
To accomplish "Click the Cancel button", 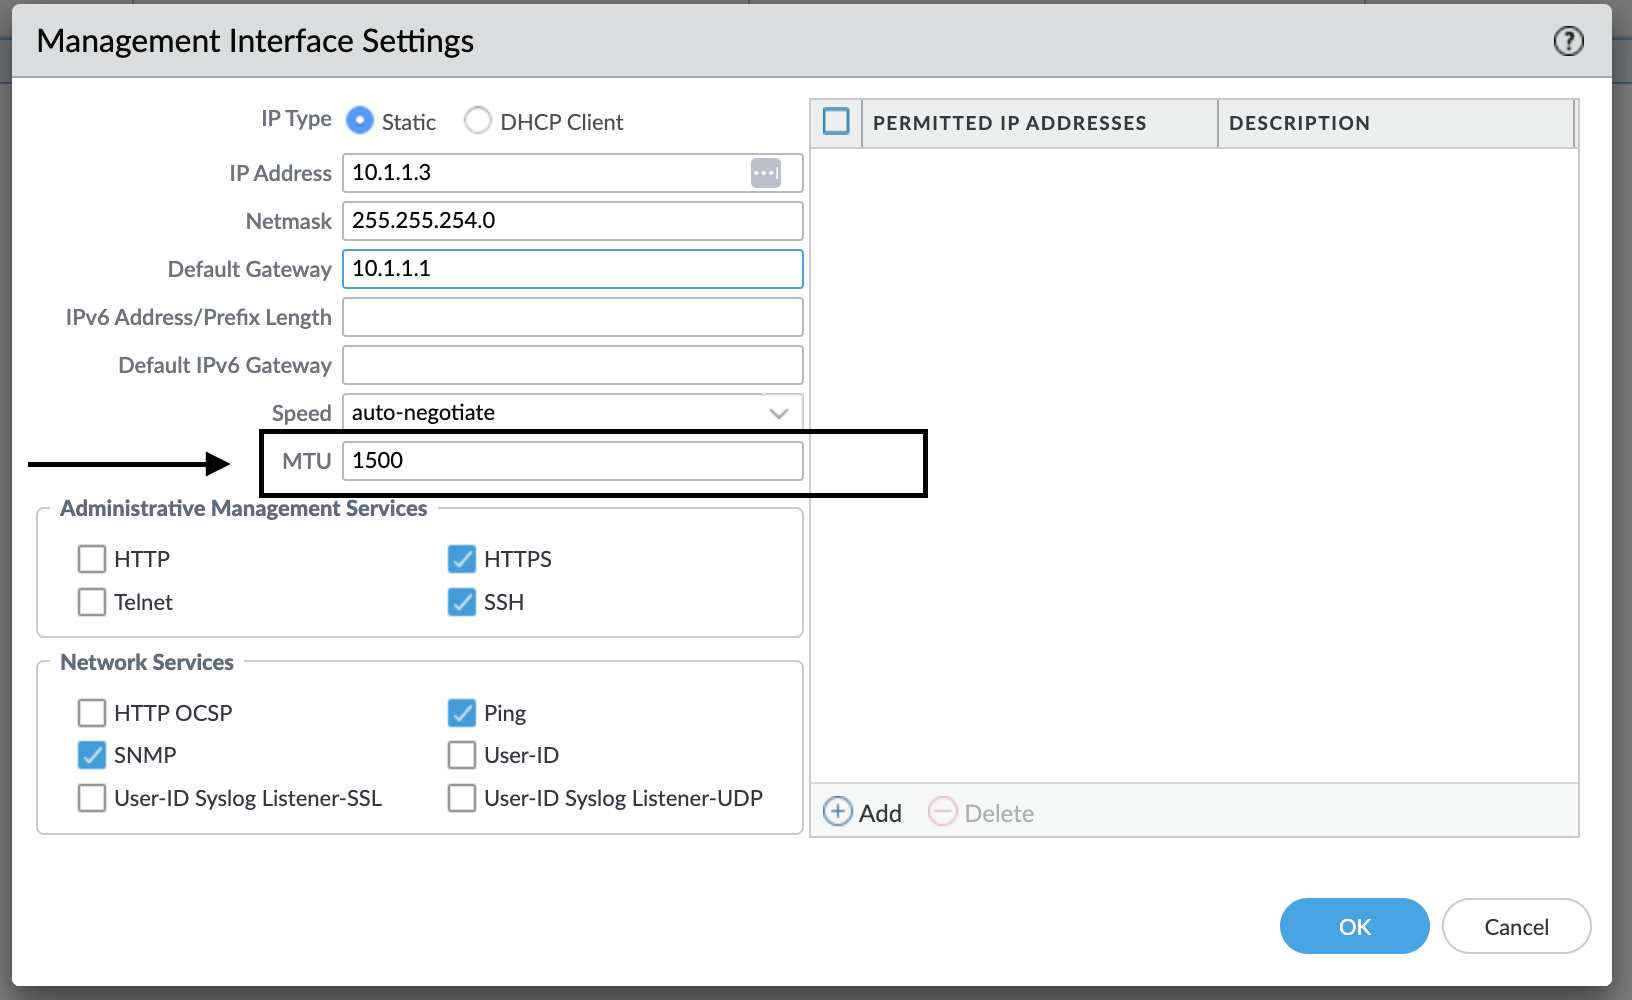I will (1516, 927).
